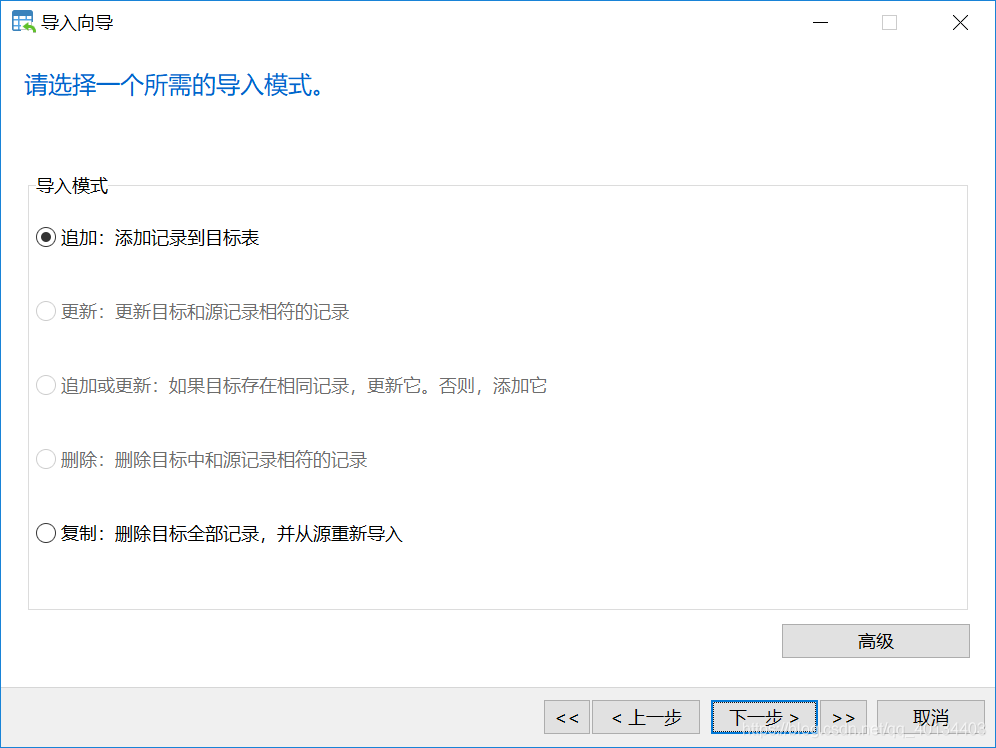This screenshot has height=748, width=996.
Task: Click the heading 请选择一个所需的导入模式
Action: 174,85
